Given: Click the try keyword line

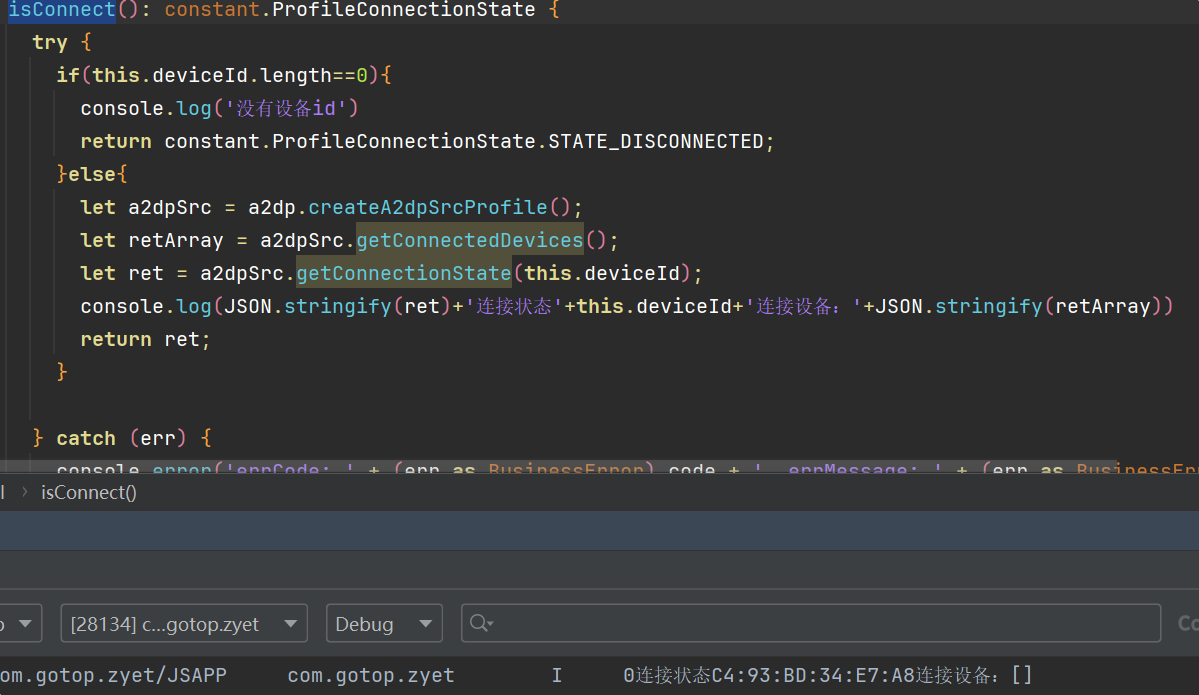Looking at the screenshot, I should pos(62,43).
